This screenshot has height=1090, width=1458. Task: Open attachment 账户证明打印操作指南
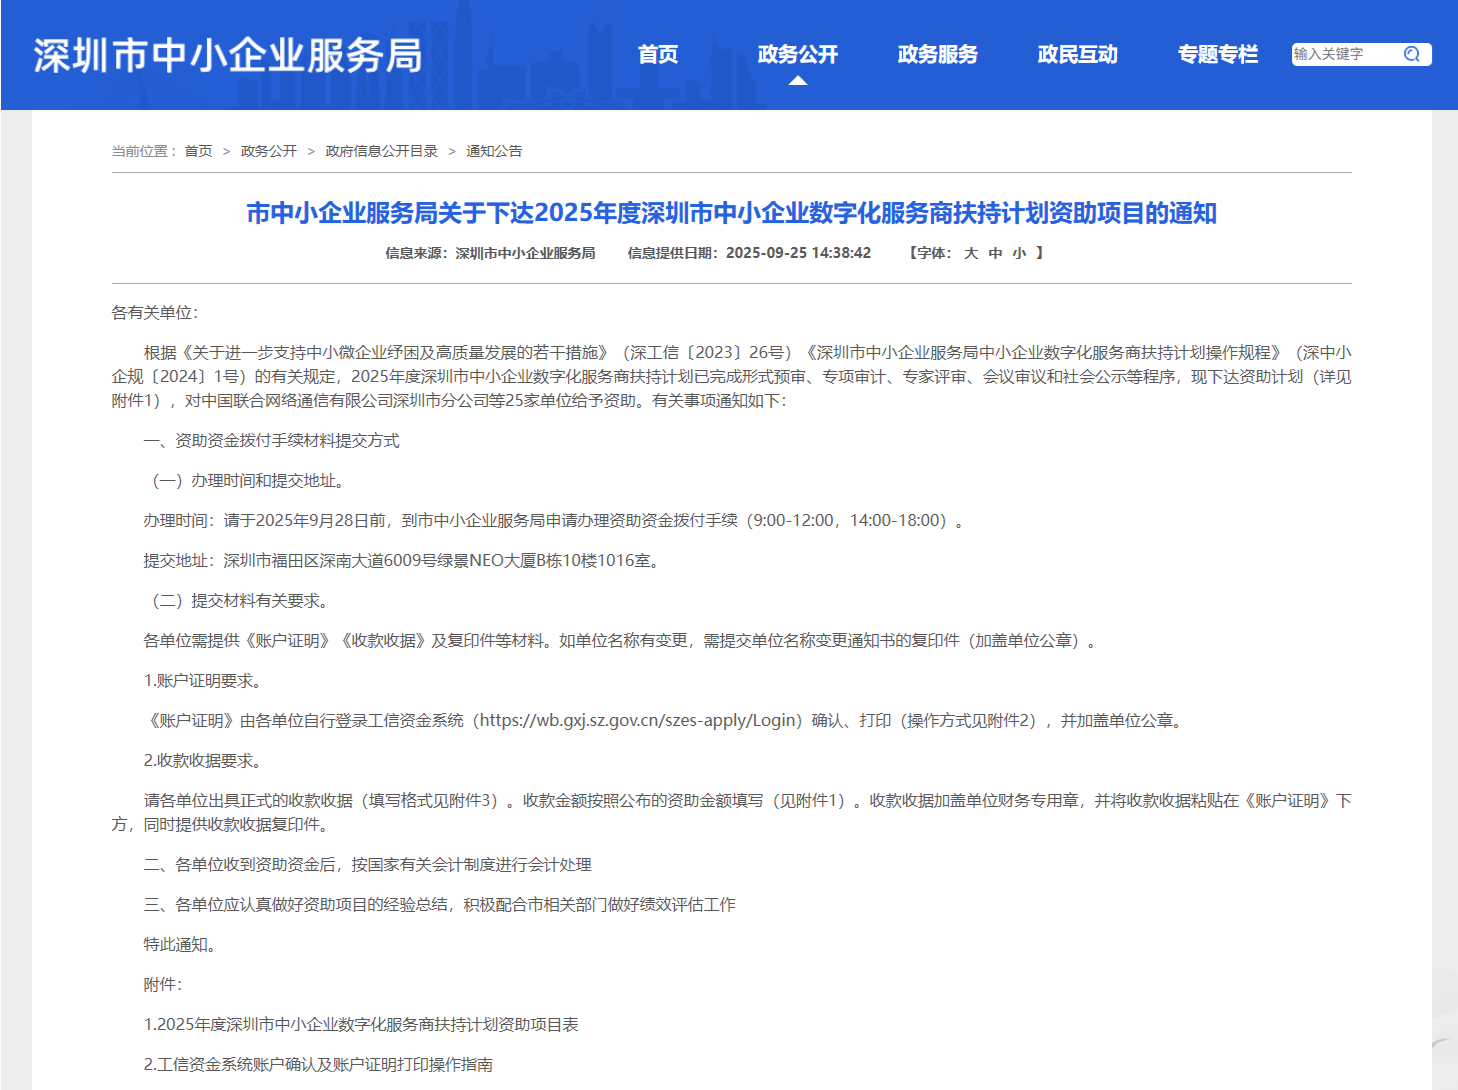click(321, 1063)
